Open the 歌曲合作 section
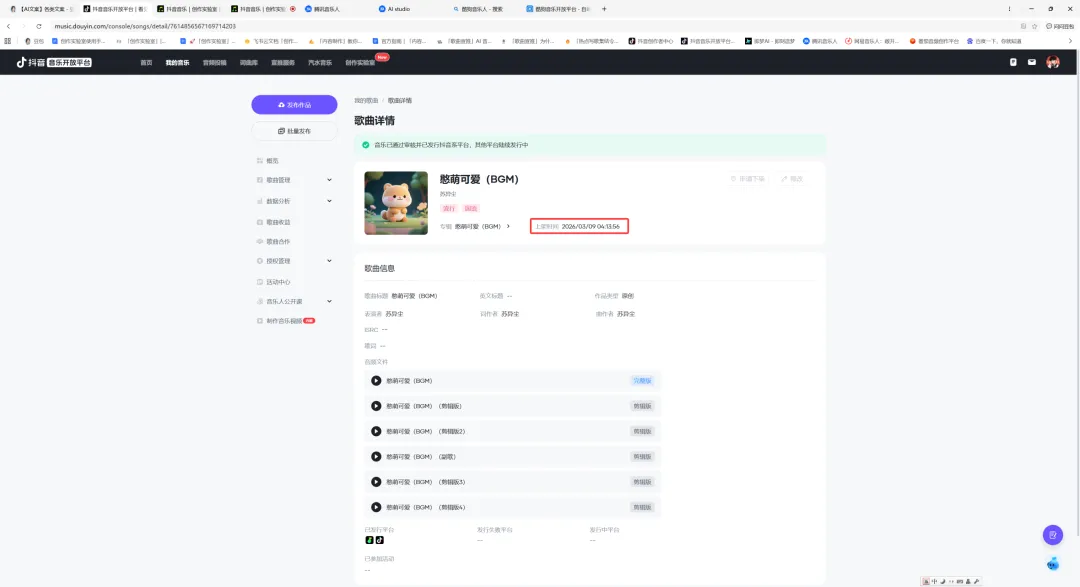 [x=276, y=241]
